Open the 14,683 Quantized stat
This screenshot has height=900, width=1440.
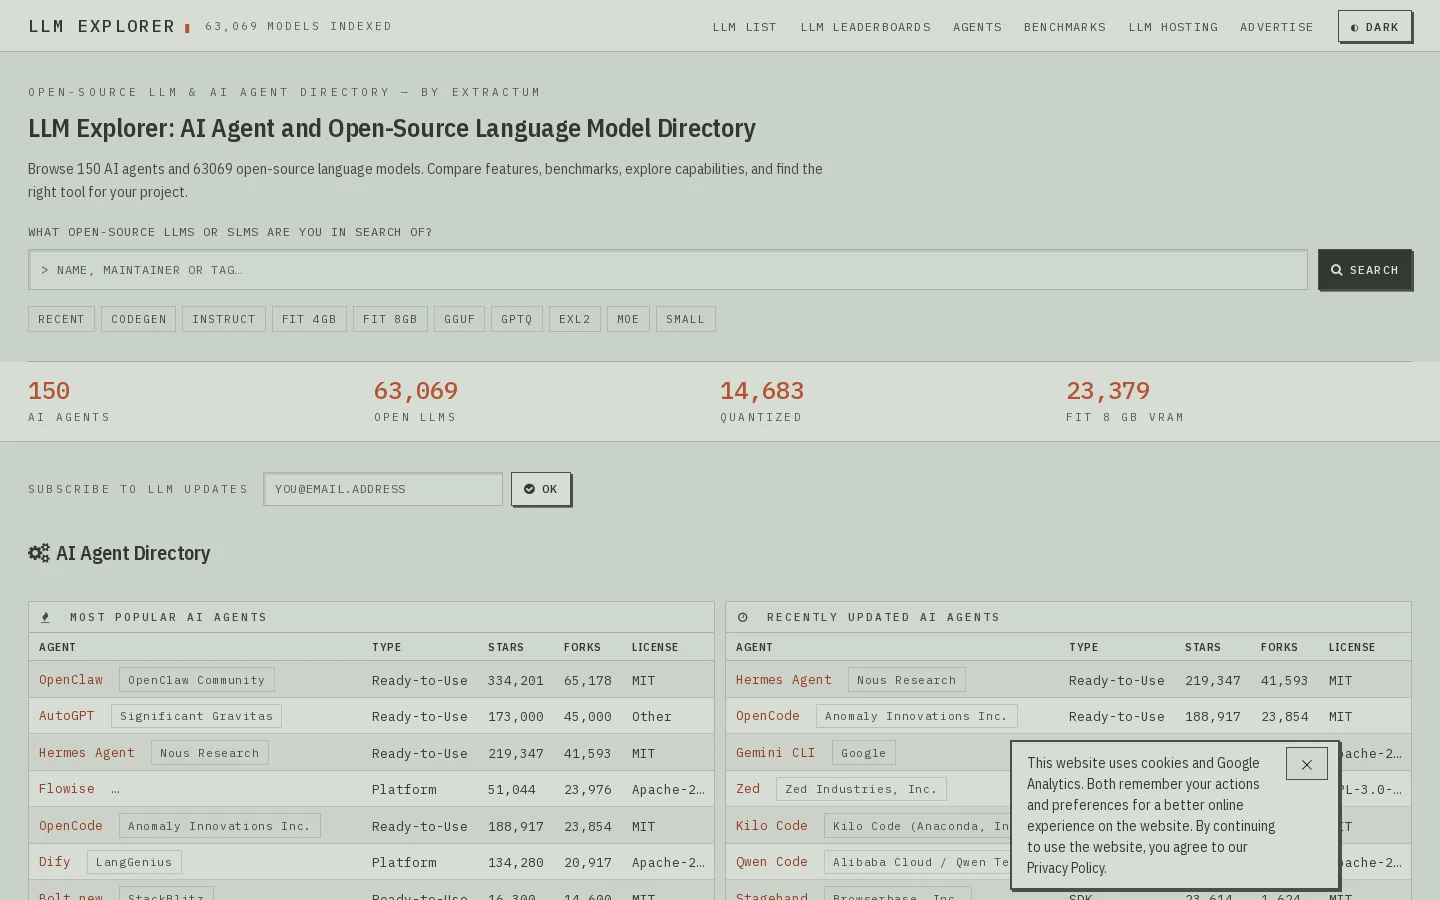[x=762, y=401]
